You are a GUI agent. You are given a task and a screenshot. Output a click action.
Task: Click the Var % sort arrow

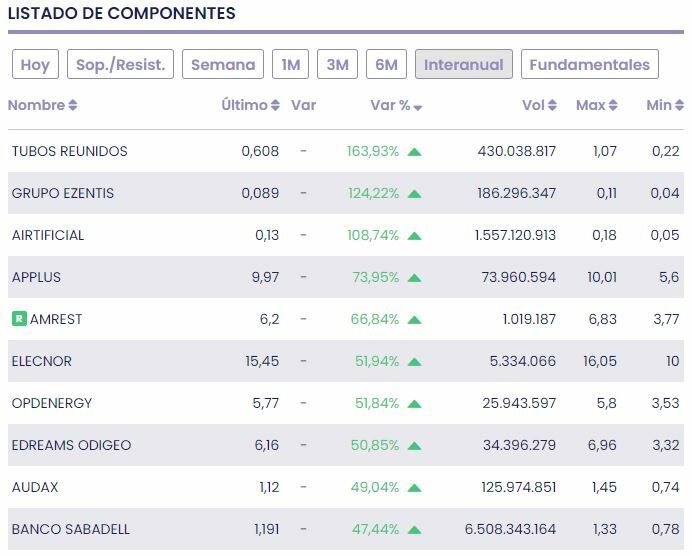coord(418,107)
